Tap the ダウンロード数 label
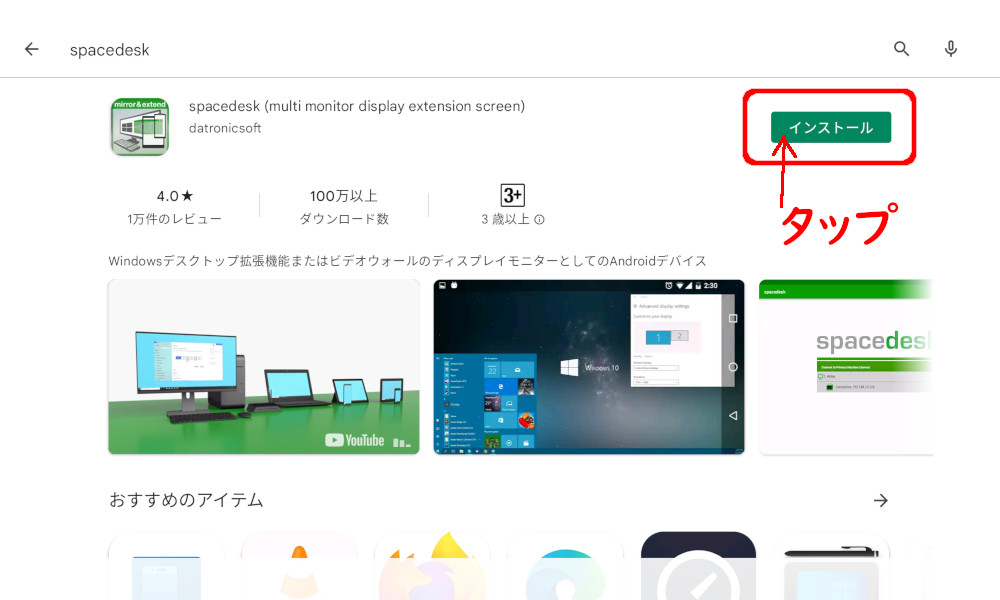 tap(344, 219)
